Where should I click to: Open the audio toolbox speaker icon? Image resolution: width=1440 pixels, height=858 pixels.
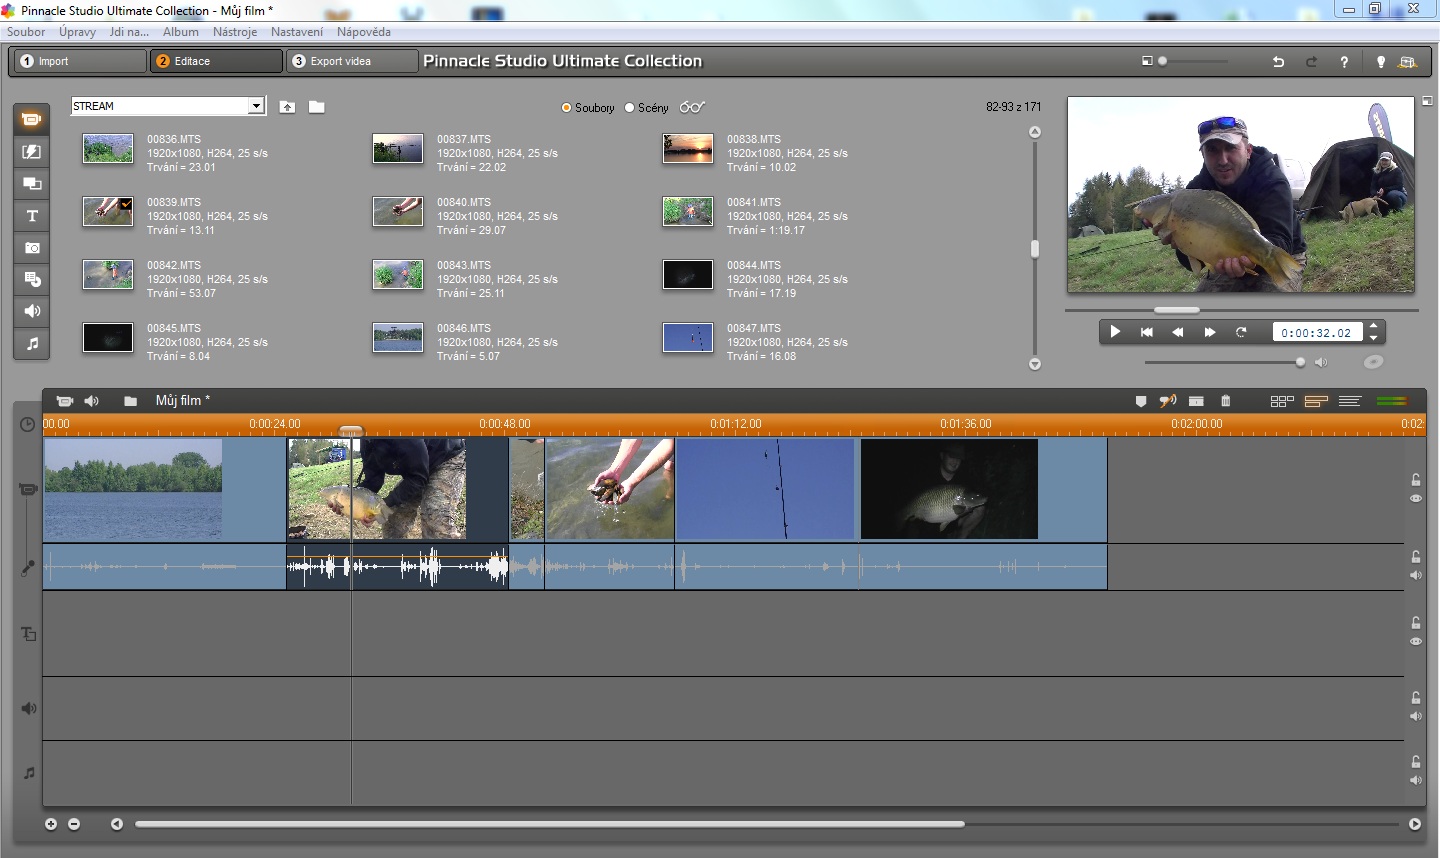(x=92, y=401)
